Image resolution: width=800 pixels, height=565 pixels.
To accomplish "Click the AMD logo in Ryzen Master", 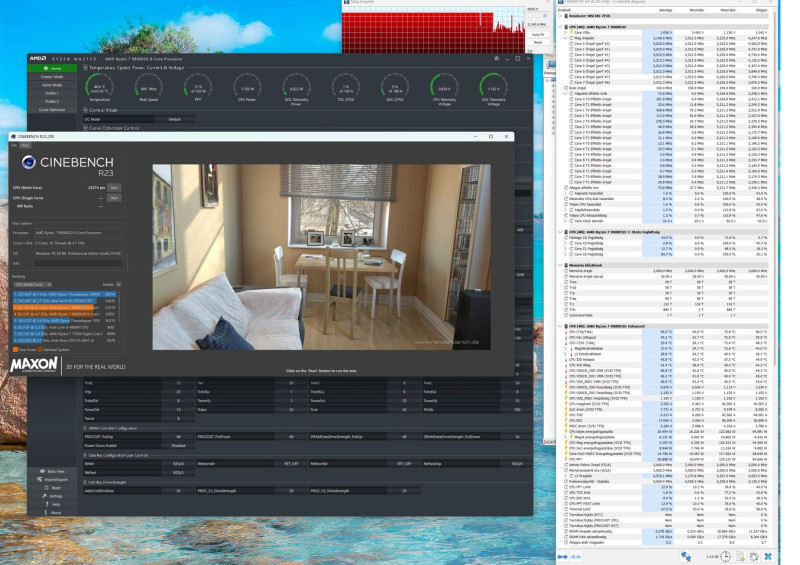I will tap(38, 58).
